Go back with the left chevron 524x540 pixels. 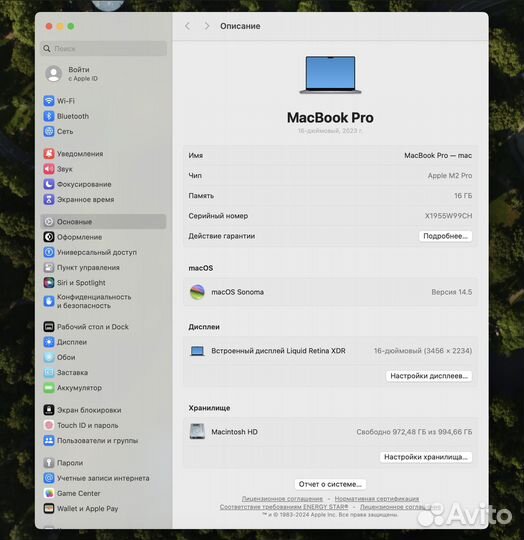[x=187, y=26]
